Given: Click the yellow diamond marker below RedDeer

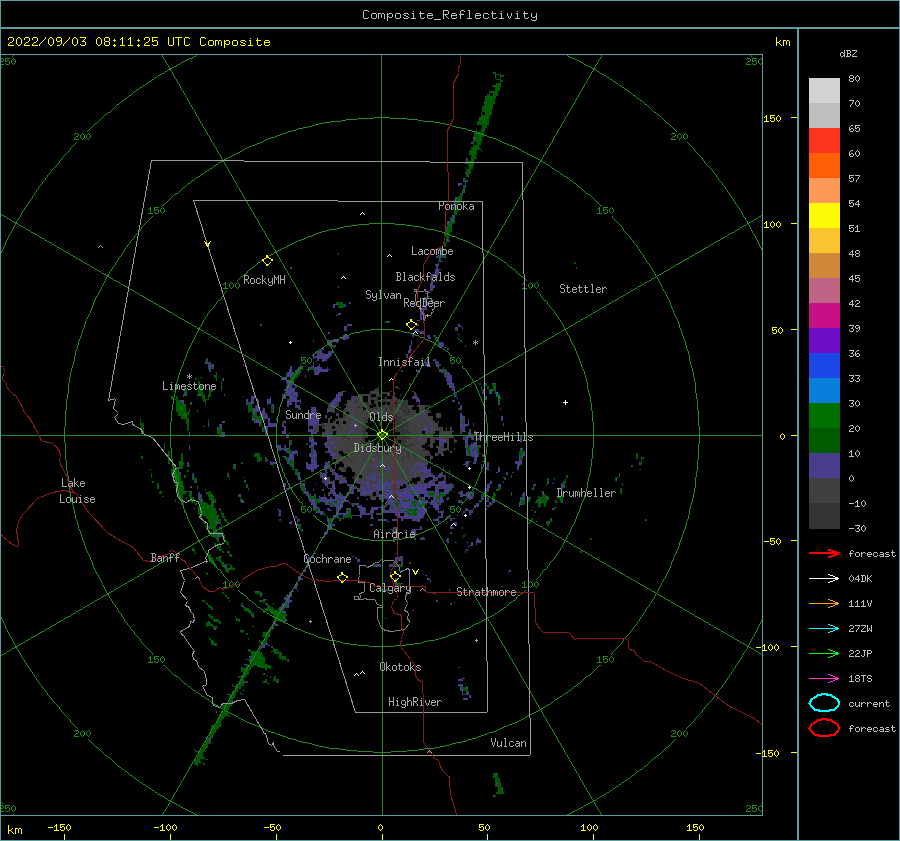Looking at the screenshot, I should pyautogui.click(x=411, y=325).
